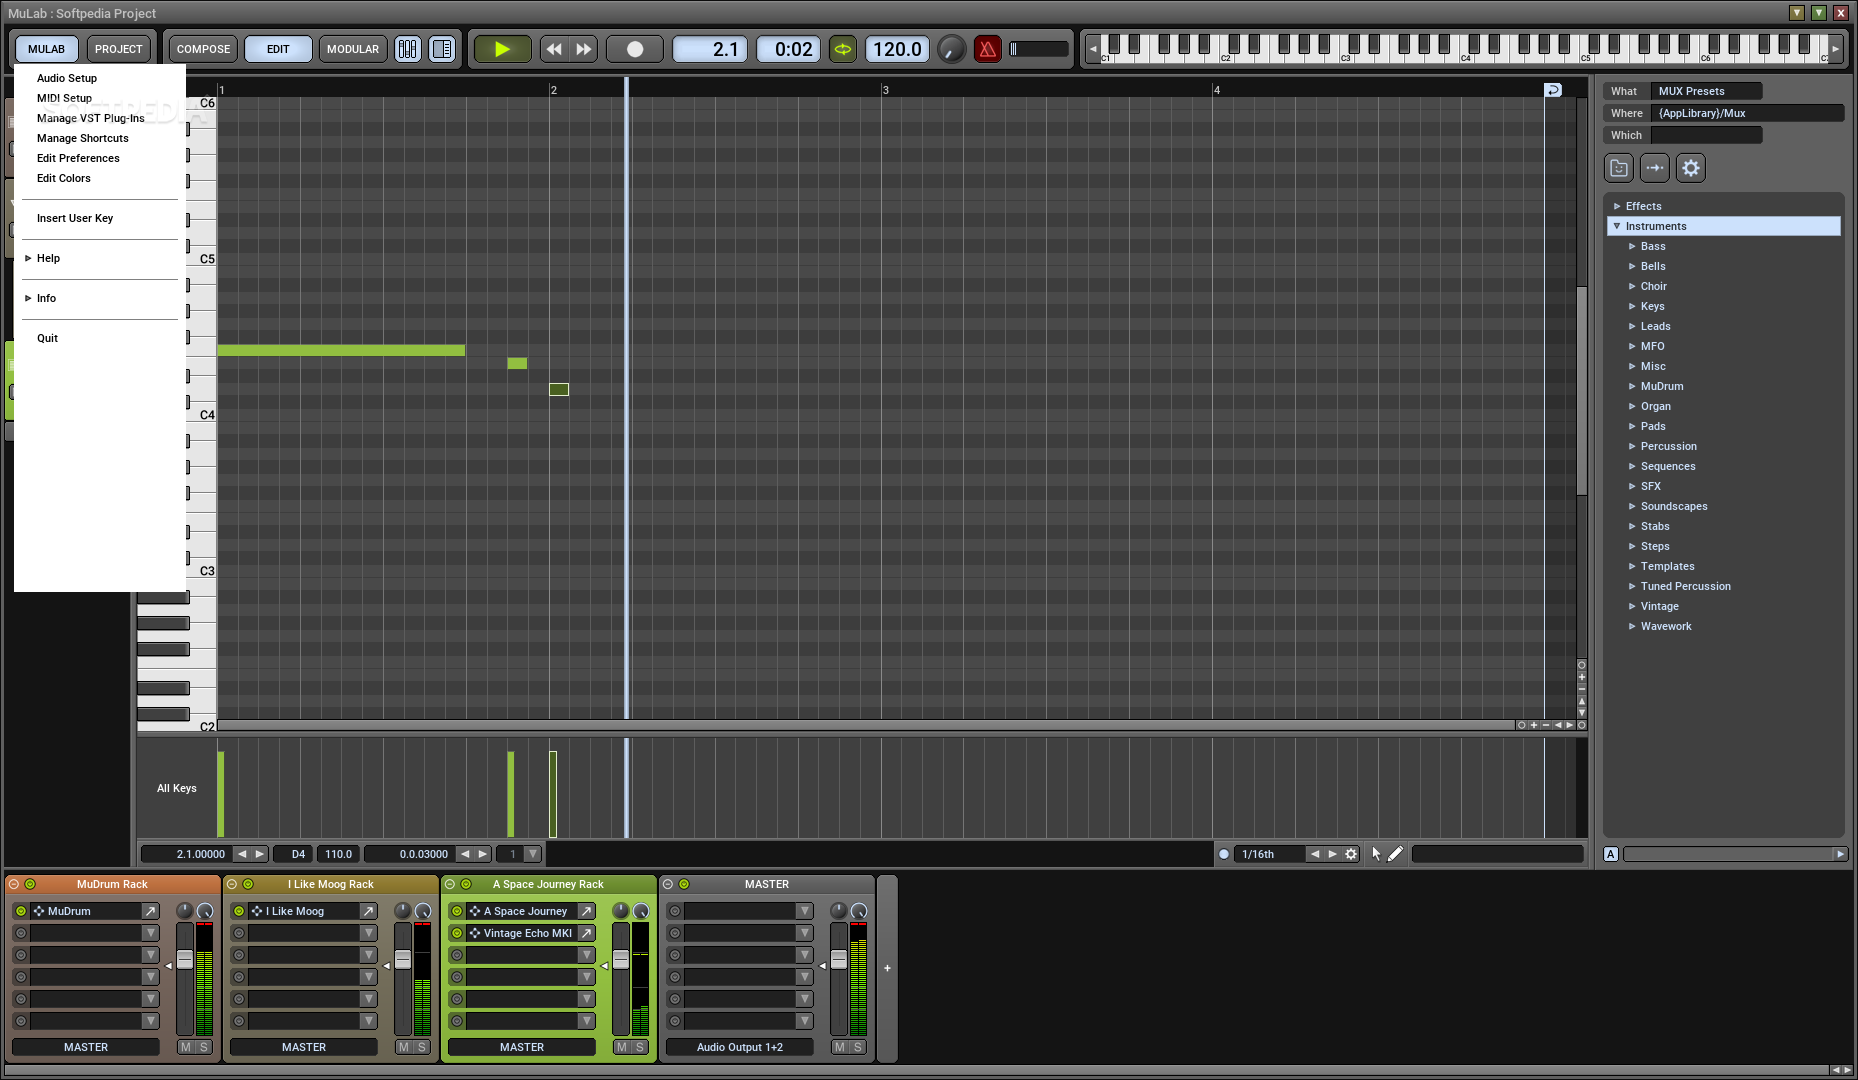Image resolution: width=1858 pixels, height=1080 pixels.
Task: Mute the MuDrum Rack
Action: [185, 1047]
